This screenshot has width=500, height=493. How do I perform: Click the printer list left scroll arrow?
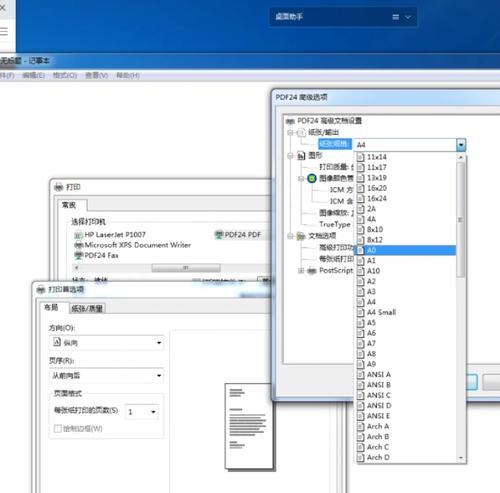[x=76, y=268]
